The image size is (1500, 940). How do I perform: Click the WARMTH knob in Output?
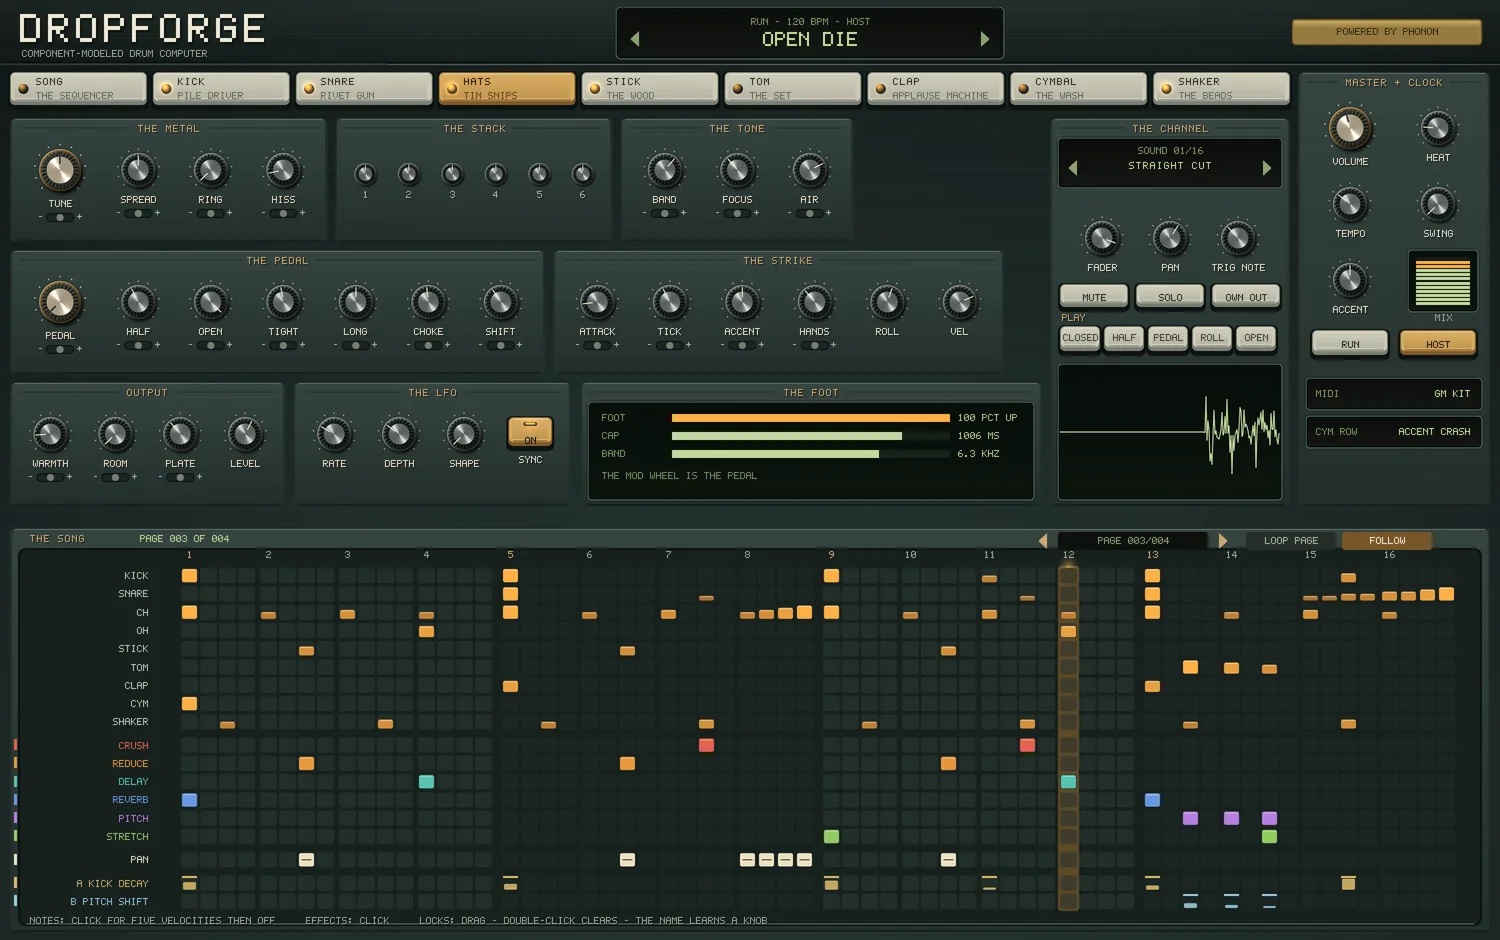pyautogui.click(x=50, y=435)
